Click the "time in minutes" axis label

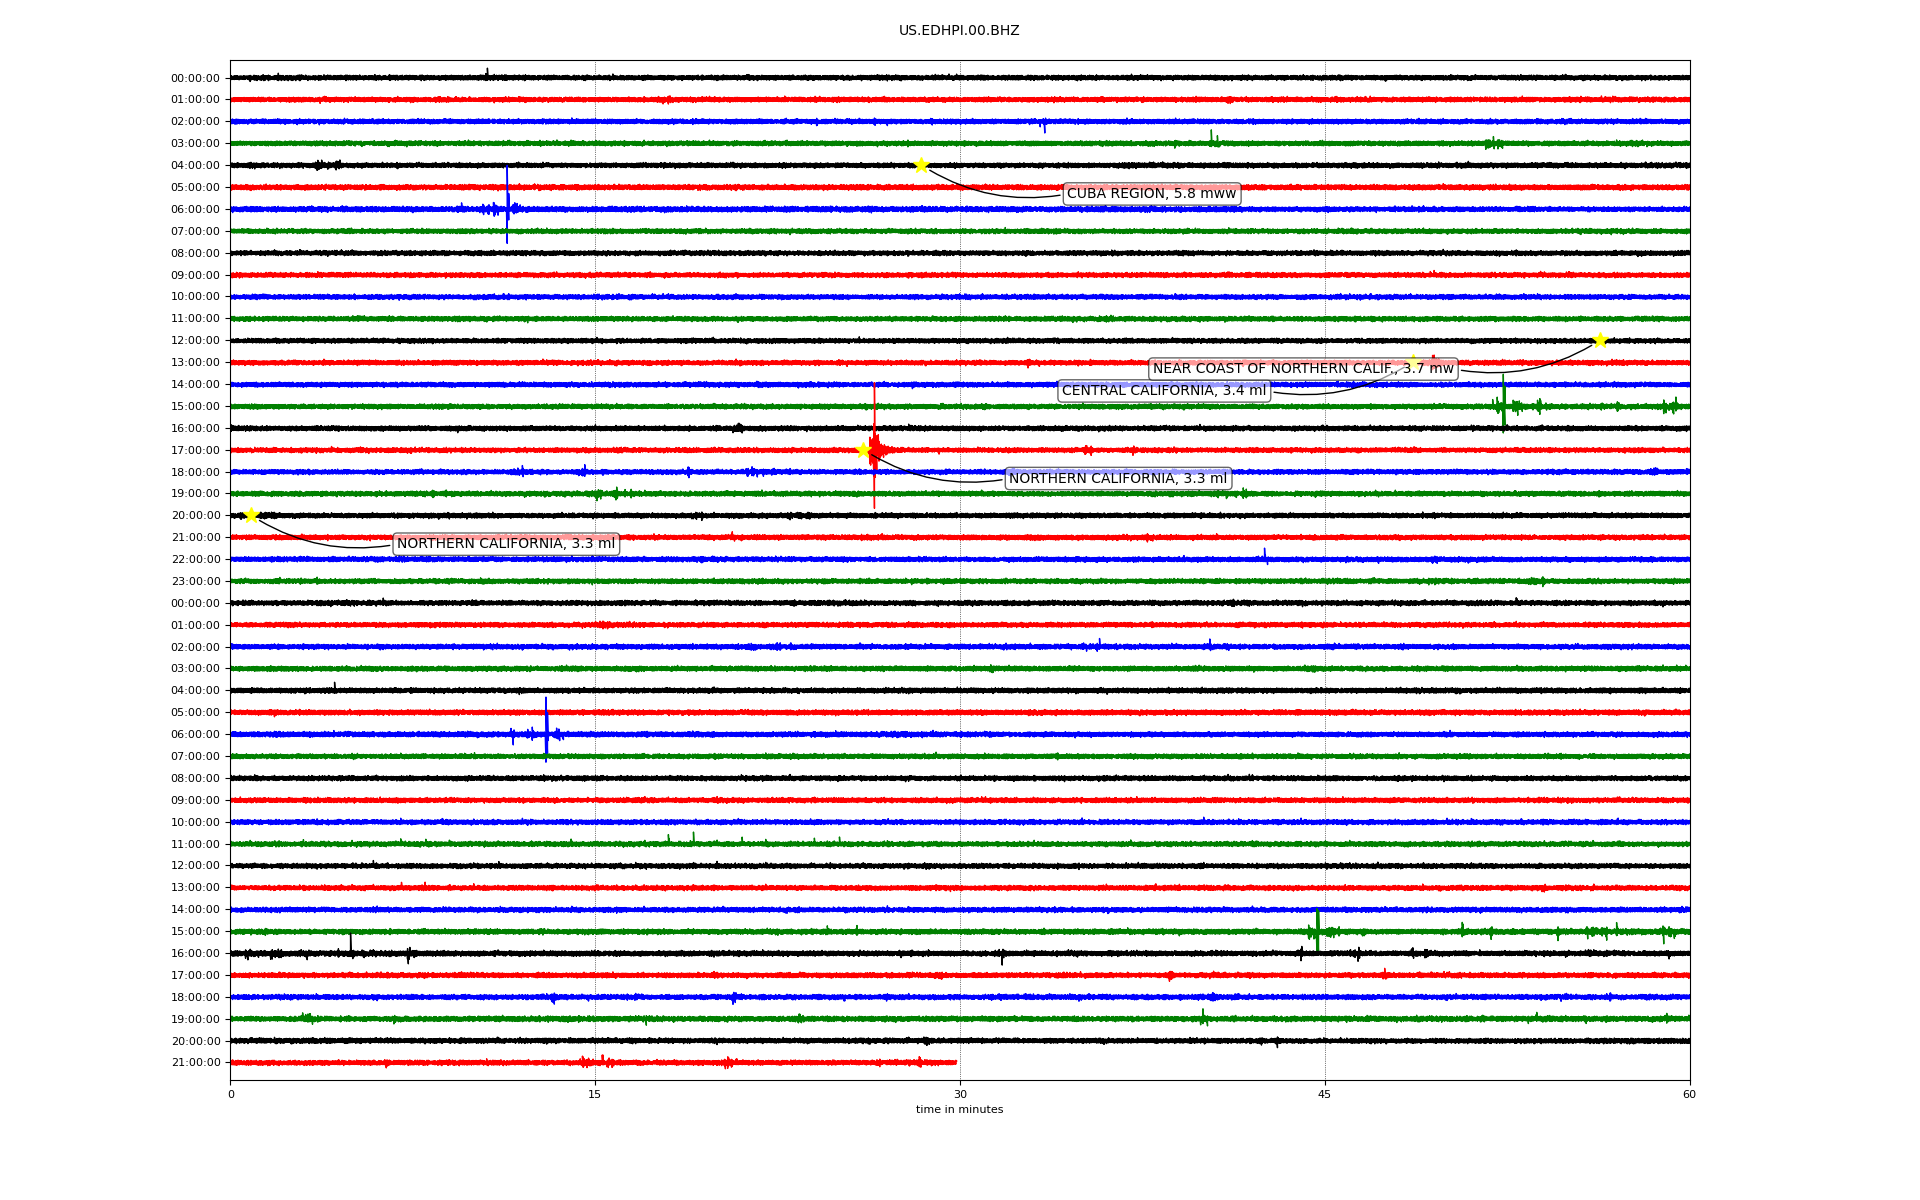(x=959, y=1110)
